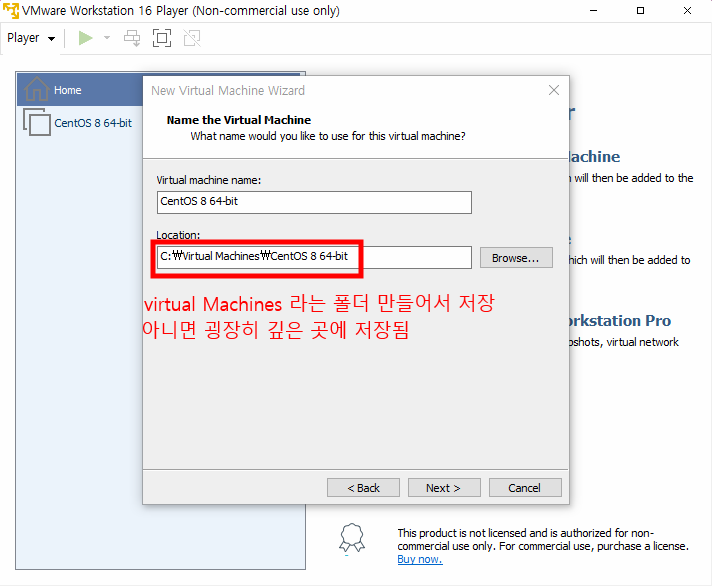Close the VMware Workstation Player window

click(687, 10)
